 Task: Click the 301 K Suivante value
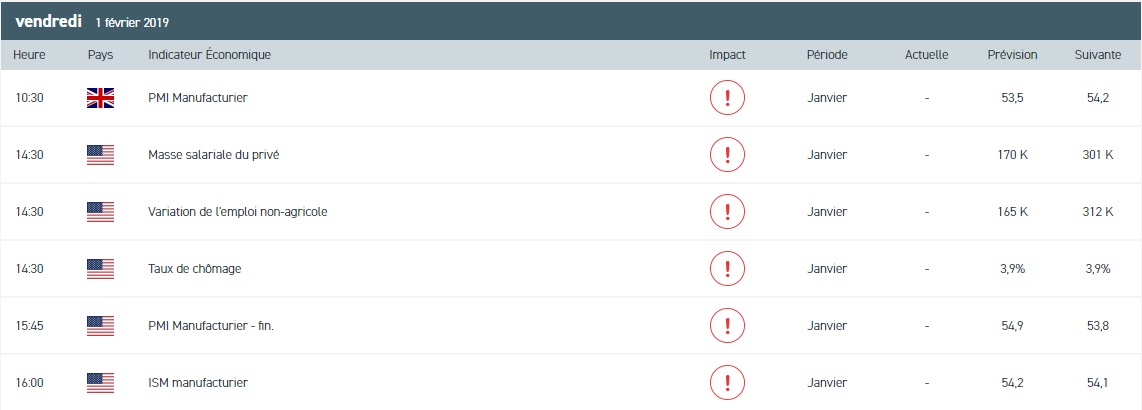click(x=1097, y=155)
